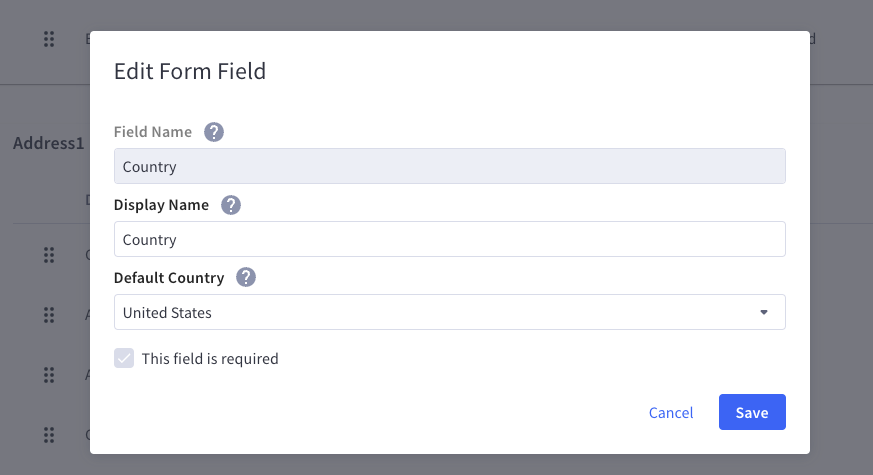This screenshot has width=873, height=475.
Task: Click the second drag handle under Address1
Action: click(x=49, y=315)
